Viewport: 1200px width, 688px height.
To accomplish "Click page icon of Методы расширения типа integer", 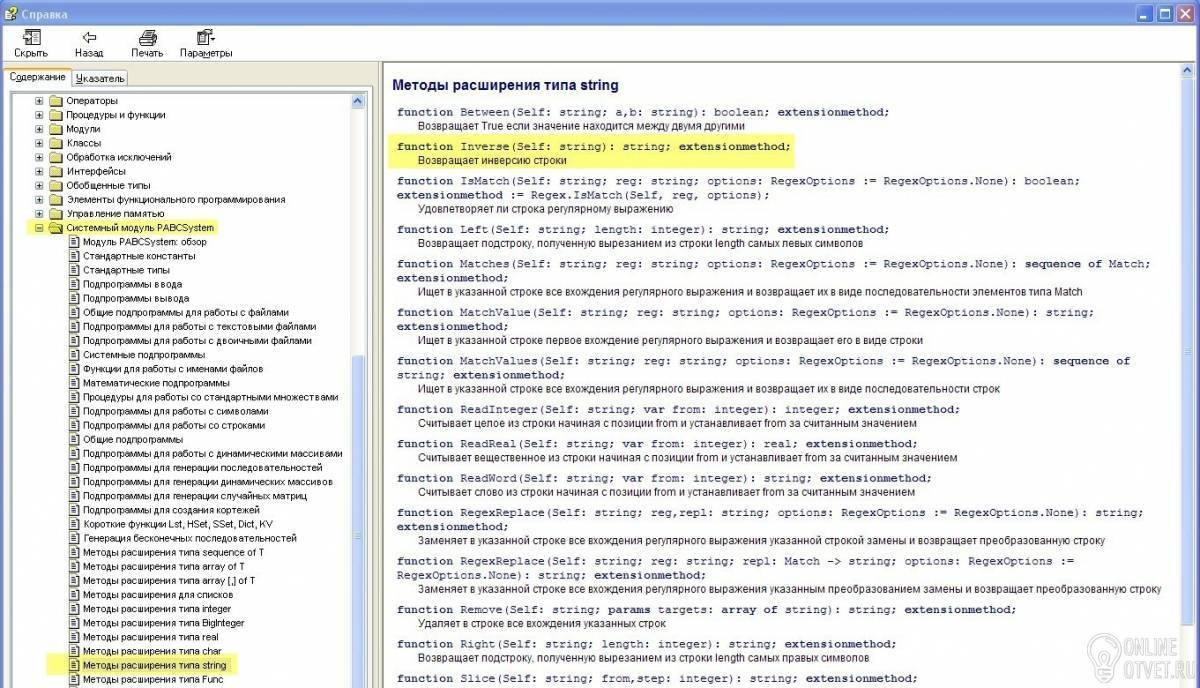I will click(73, 608).
